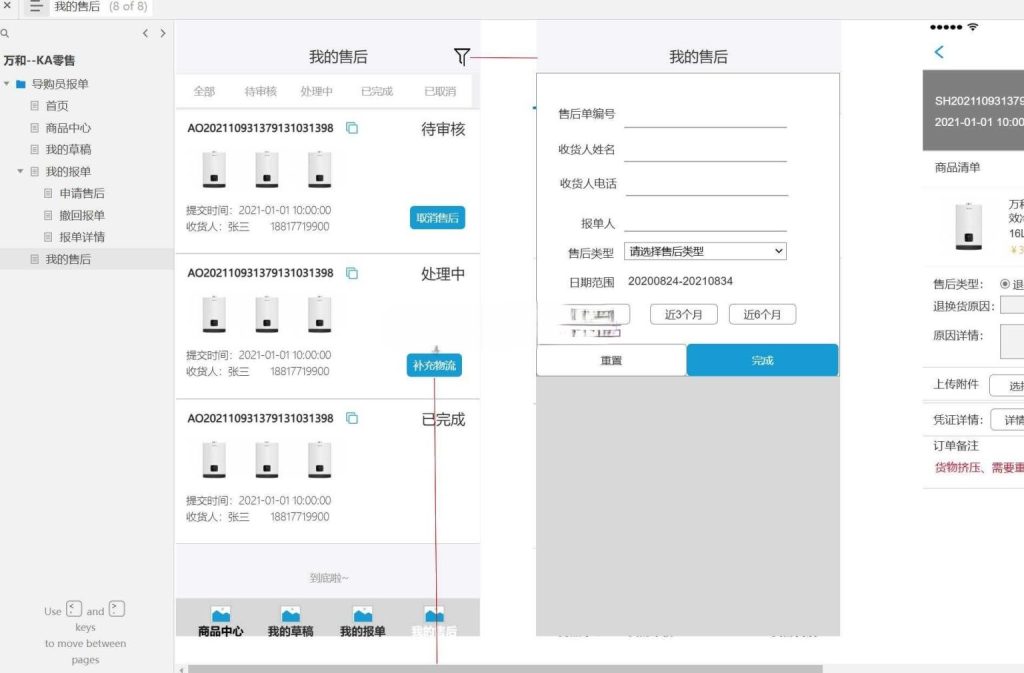Click the 重置 button to reset filters
Image resolution: width=1024 pixels, height=673 pixels.
(x=610, y=360)
